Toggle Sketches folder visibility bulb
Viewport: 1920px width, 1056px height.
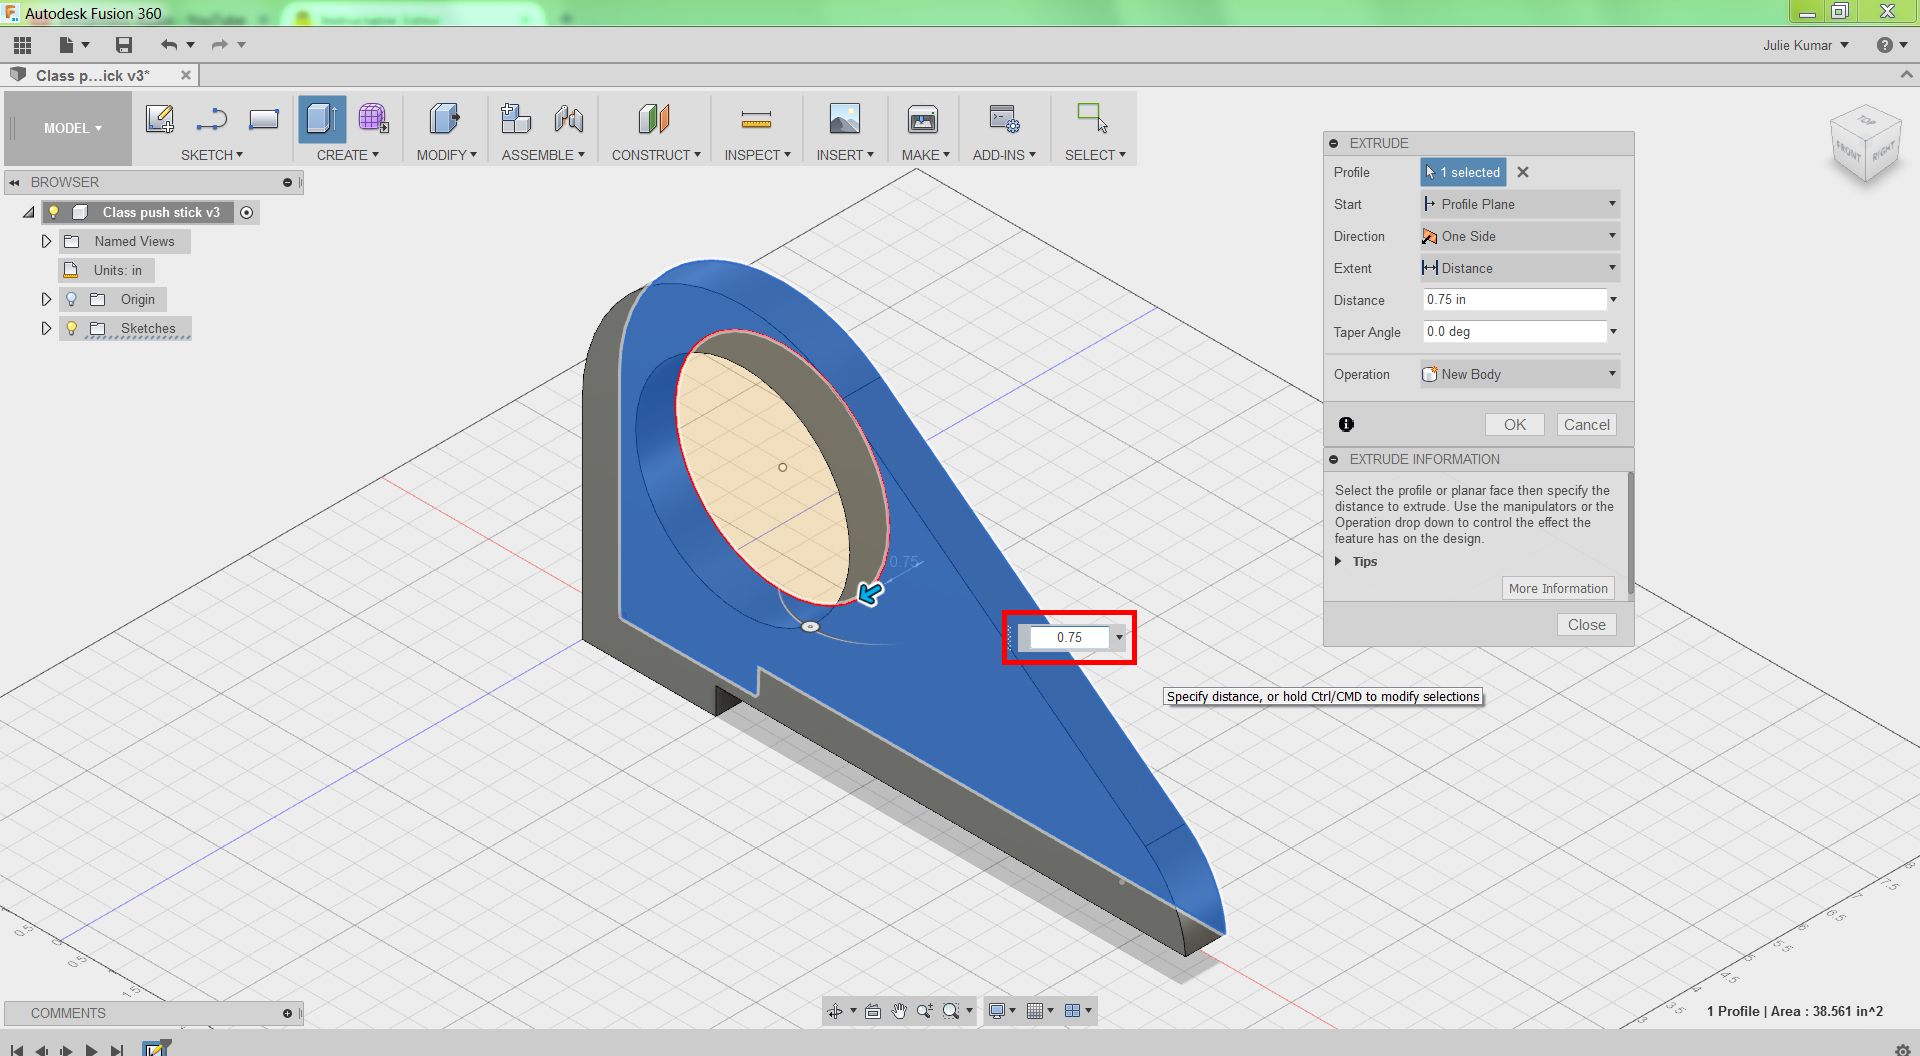click(x=70, y=328)
